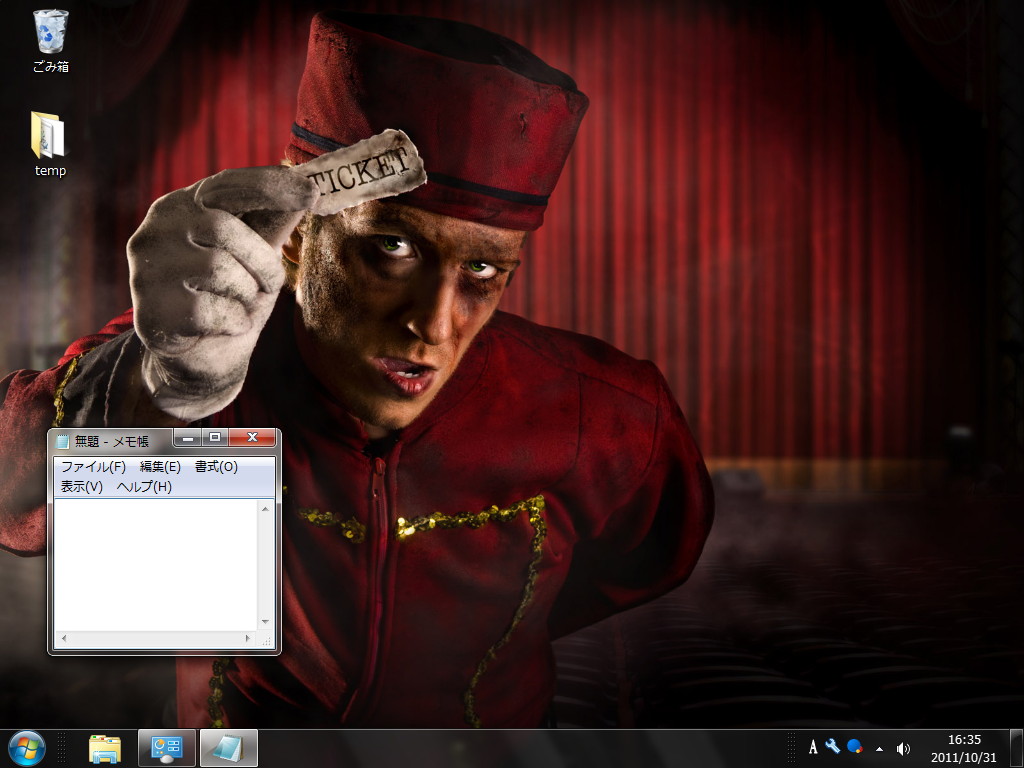Click the Show desktop button
The height and width of the screenshot is (768, 1024).
(1016, 748)
